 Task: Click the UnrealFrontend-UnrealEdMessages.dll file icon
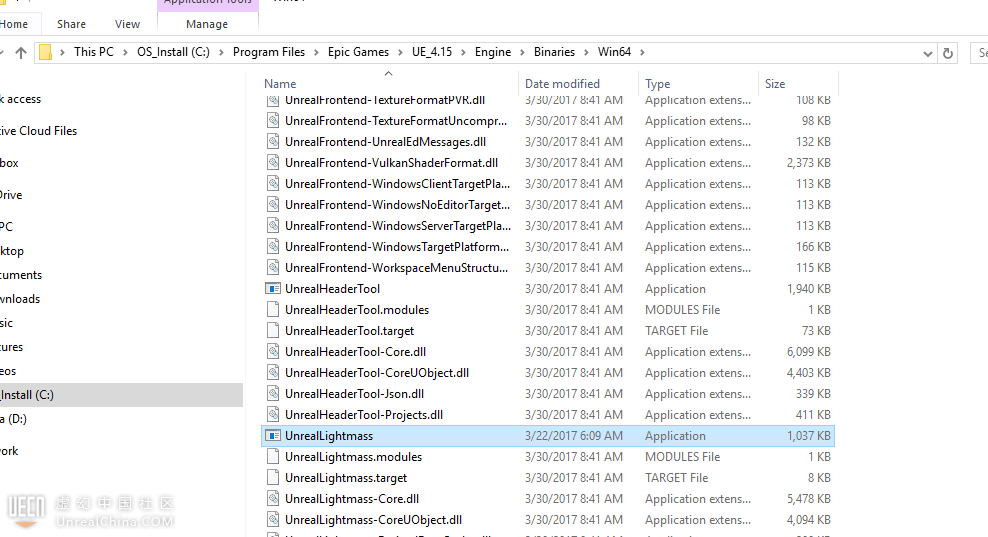coord(273,142)
